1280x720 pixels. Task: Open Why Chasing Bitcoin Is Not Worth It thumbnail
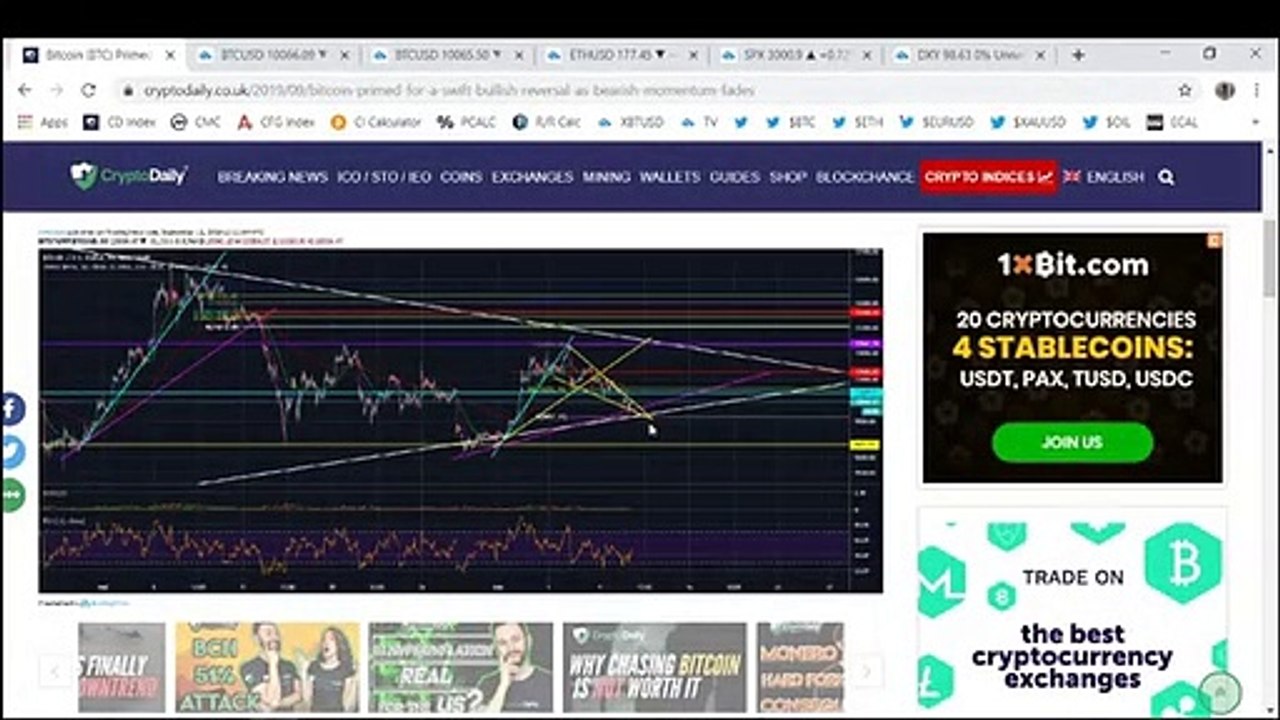pos(654,668)
